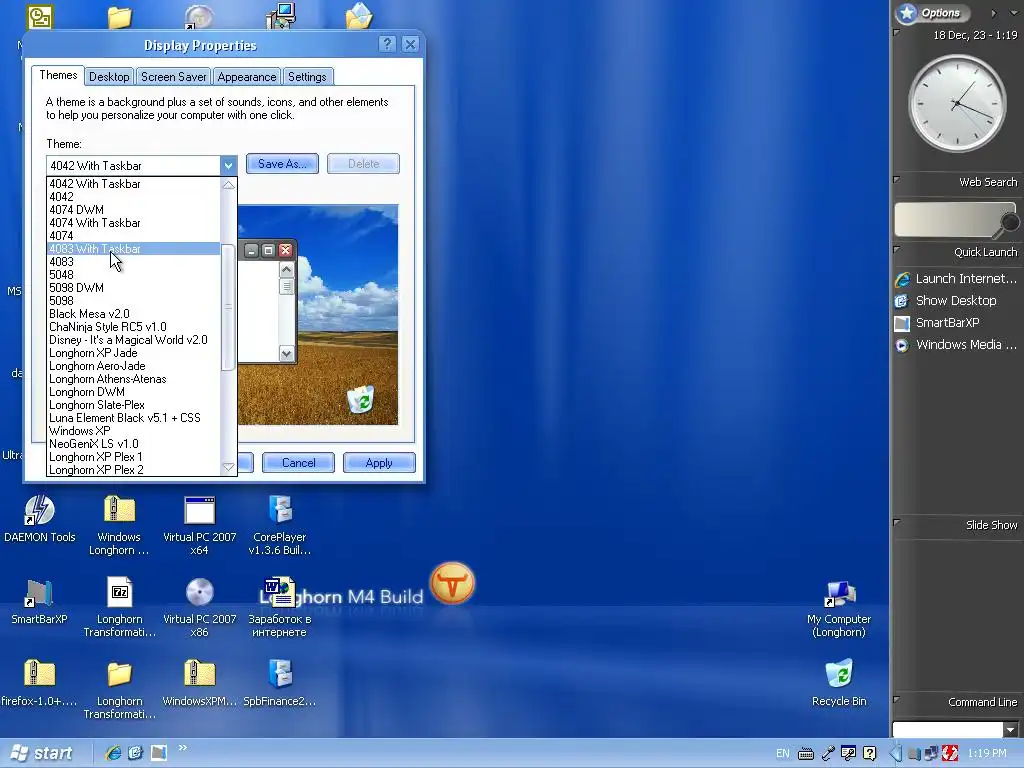
Task: Click the on-screen keyboard icon in language bar
Action: pos(806,754)
